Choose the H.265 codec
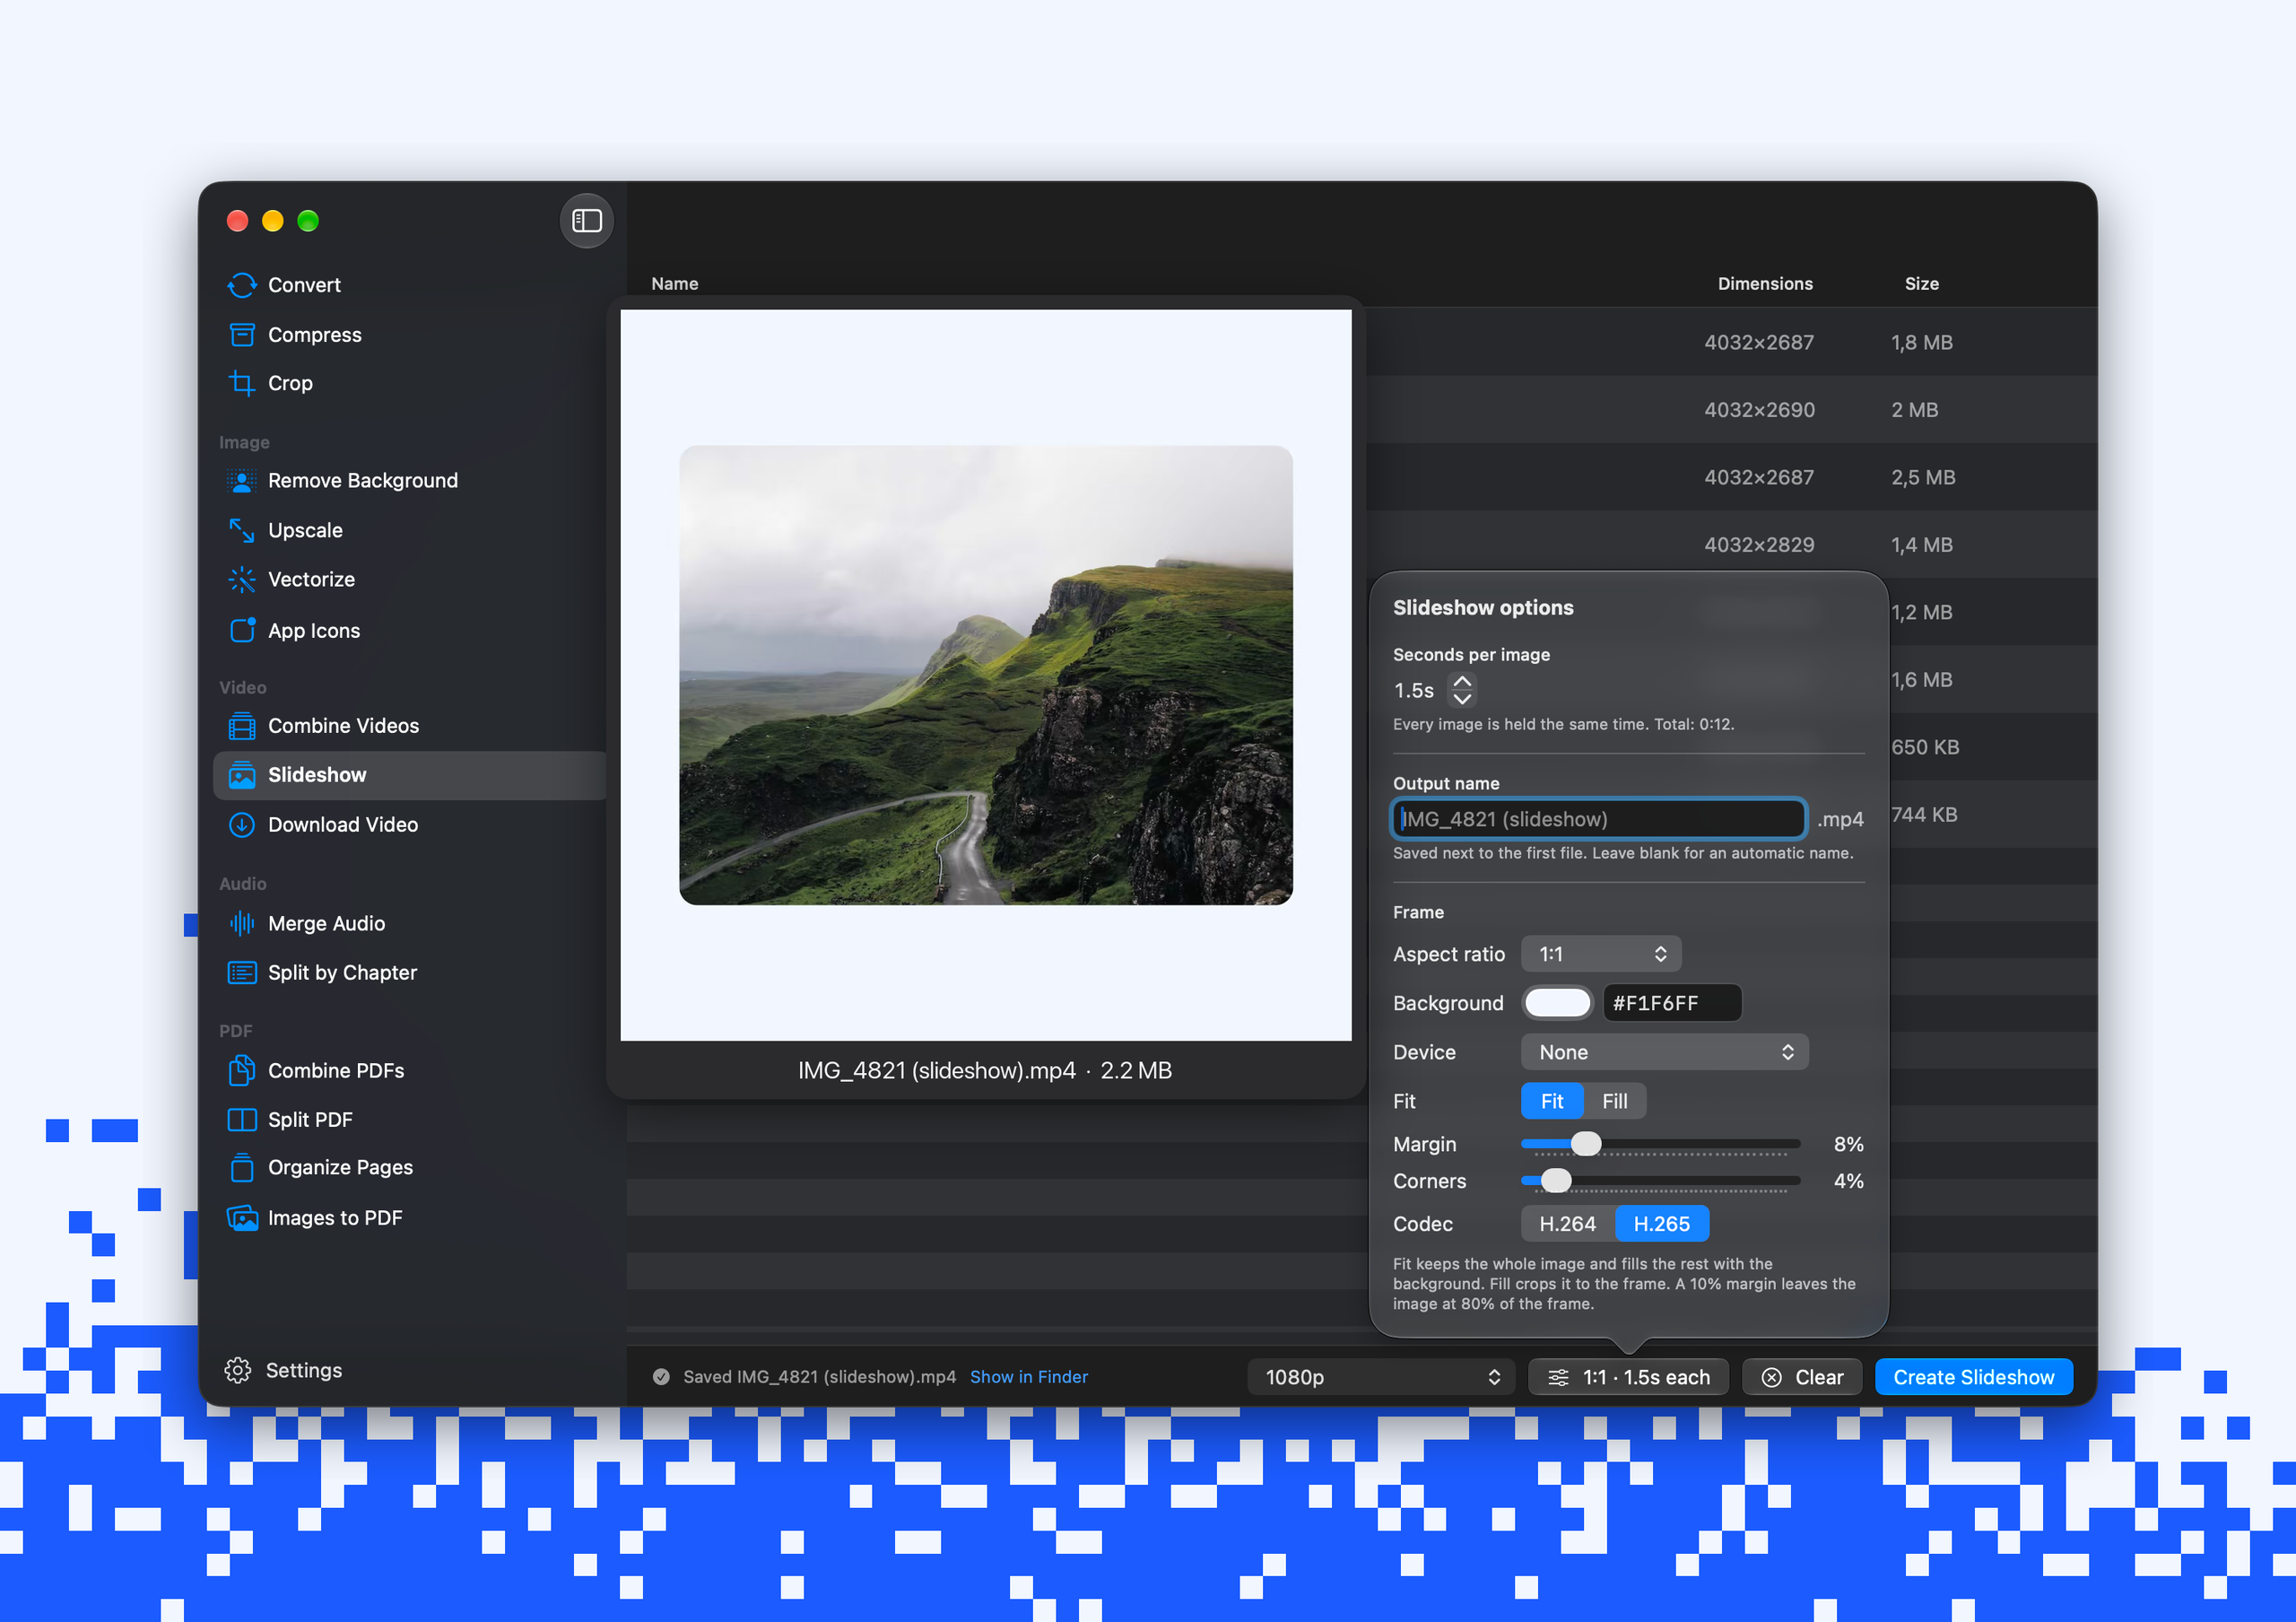Screen dimensions: 2296x1622 point(1662,1224)
